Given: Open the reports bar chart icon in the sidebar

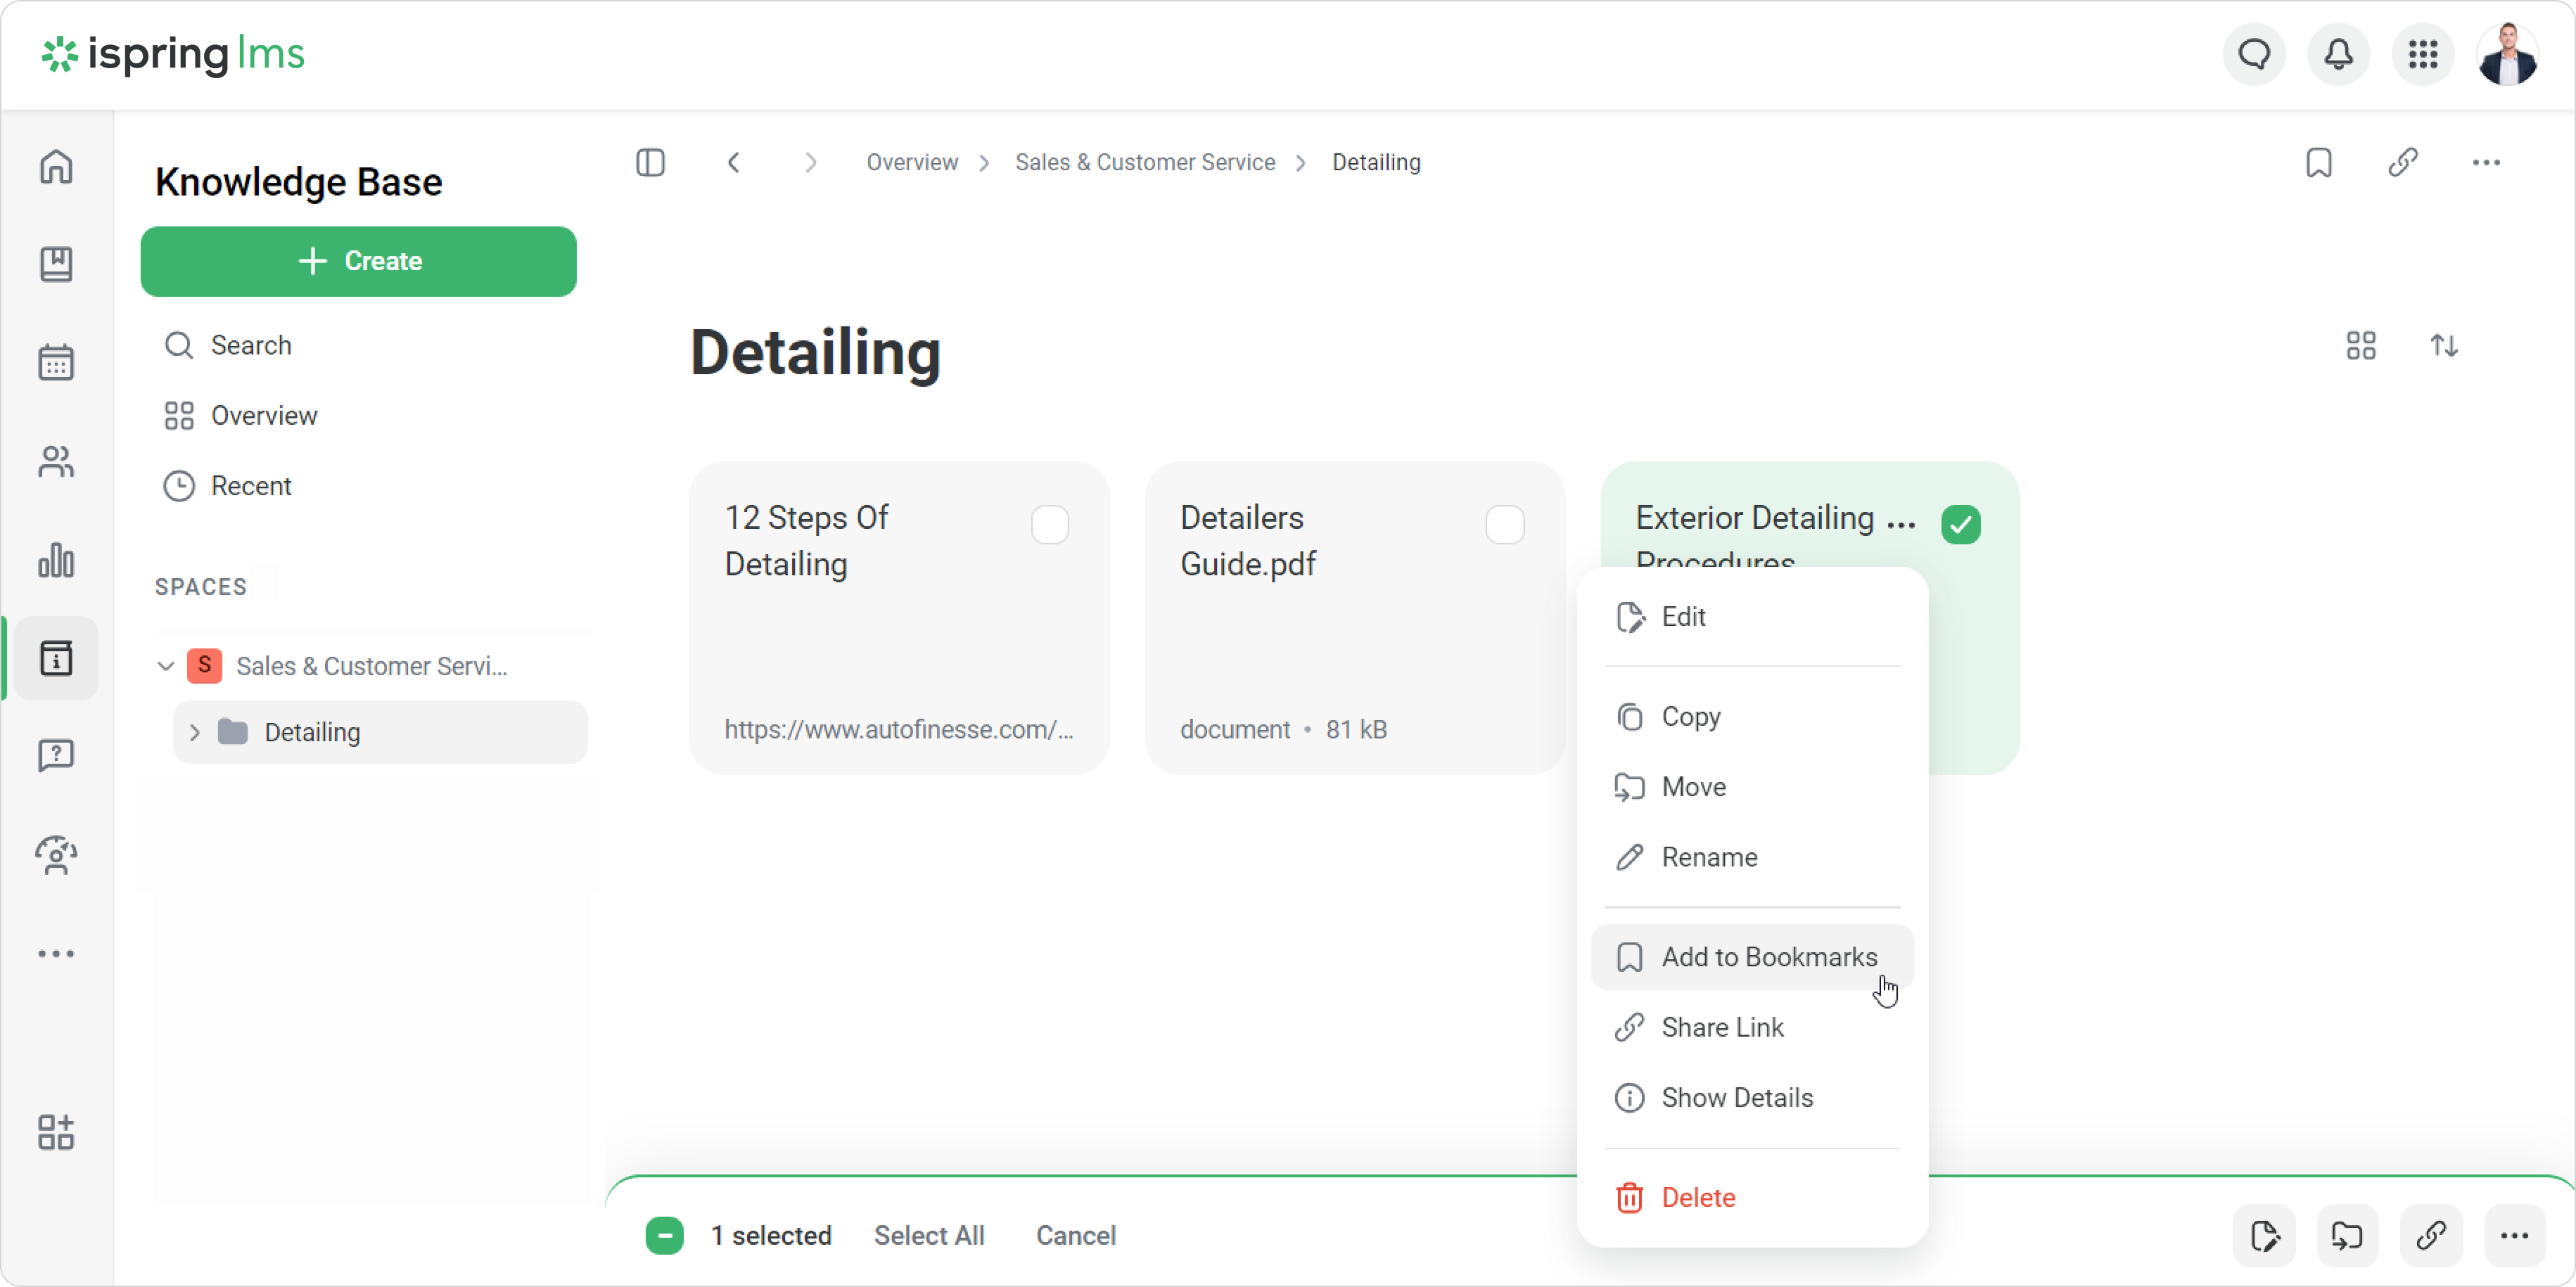Looking at the screenshot, I should click(56, 560).
